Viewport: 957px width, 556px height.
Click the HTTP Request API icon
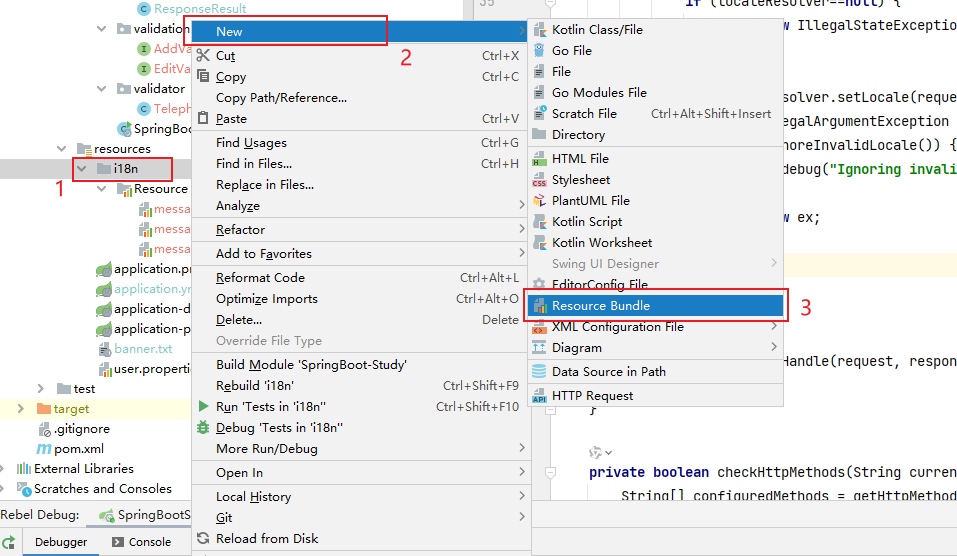click(540, 396)
